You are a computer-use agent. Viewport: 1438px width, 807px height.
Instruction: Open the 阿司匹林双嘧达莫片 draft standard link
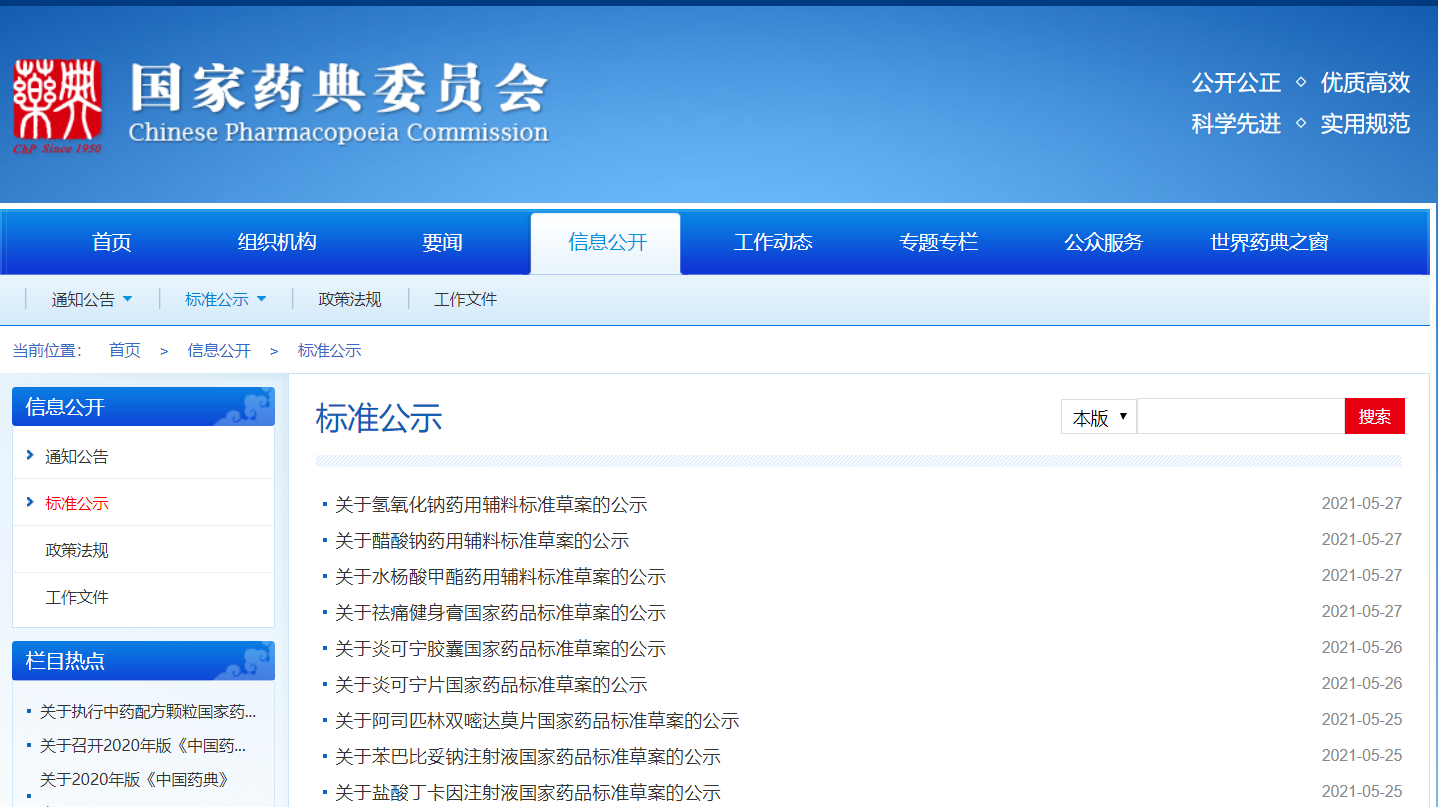click(x=537, y=721)
